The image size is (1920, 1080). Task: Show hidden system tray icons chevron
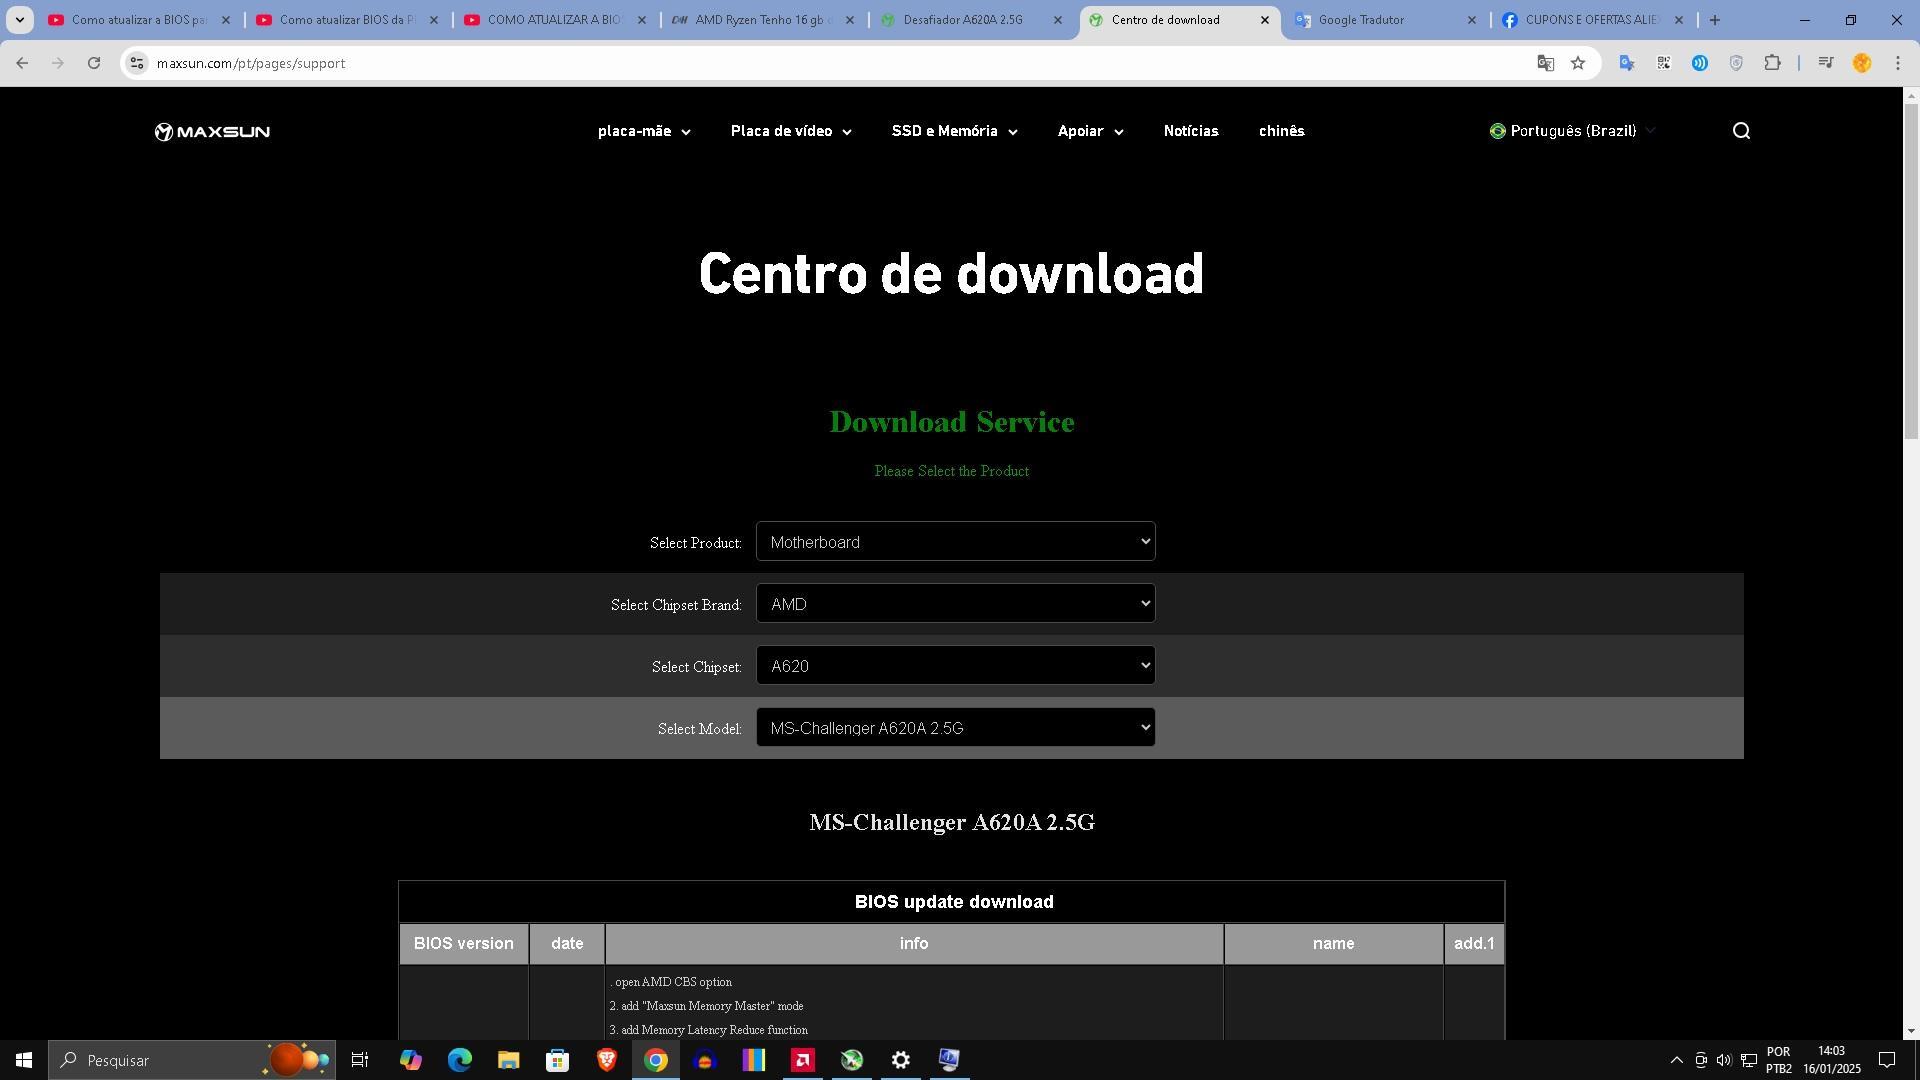[1676, 1060]
